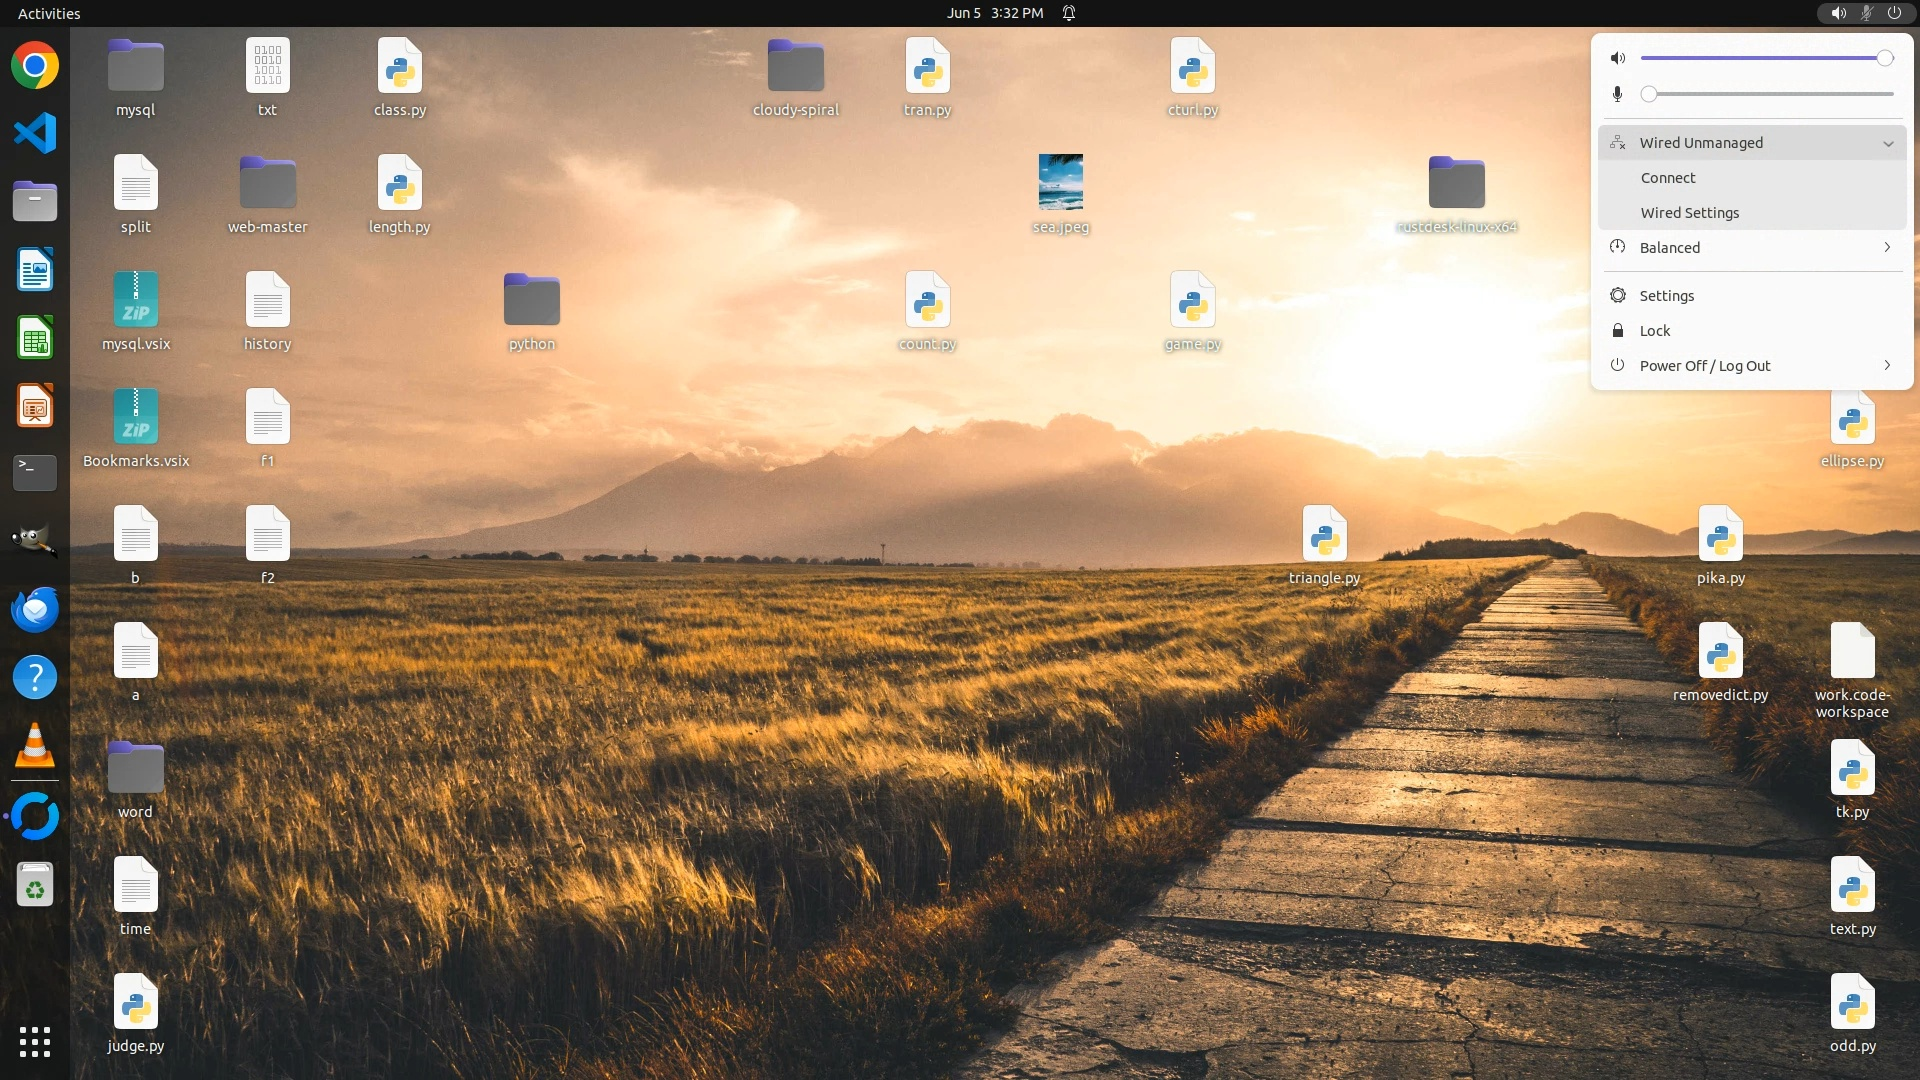This screenshot has height=1080, width=1920.
Task: Open LibreOffice Calc from the dock
Action: tap(35, 338)
